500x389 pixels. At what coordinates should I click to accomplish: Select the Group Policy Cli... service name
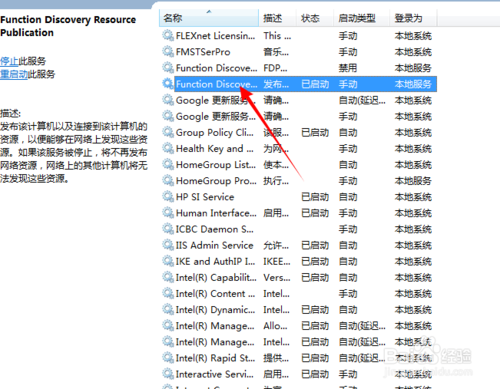215,132
